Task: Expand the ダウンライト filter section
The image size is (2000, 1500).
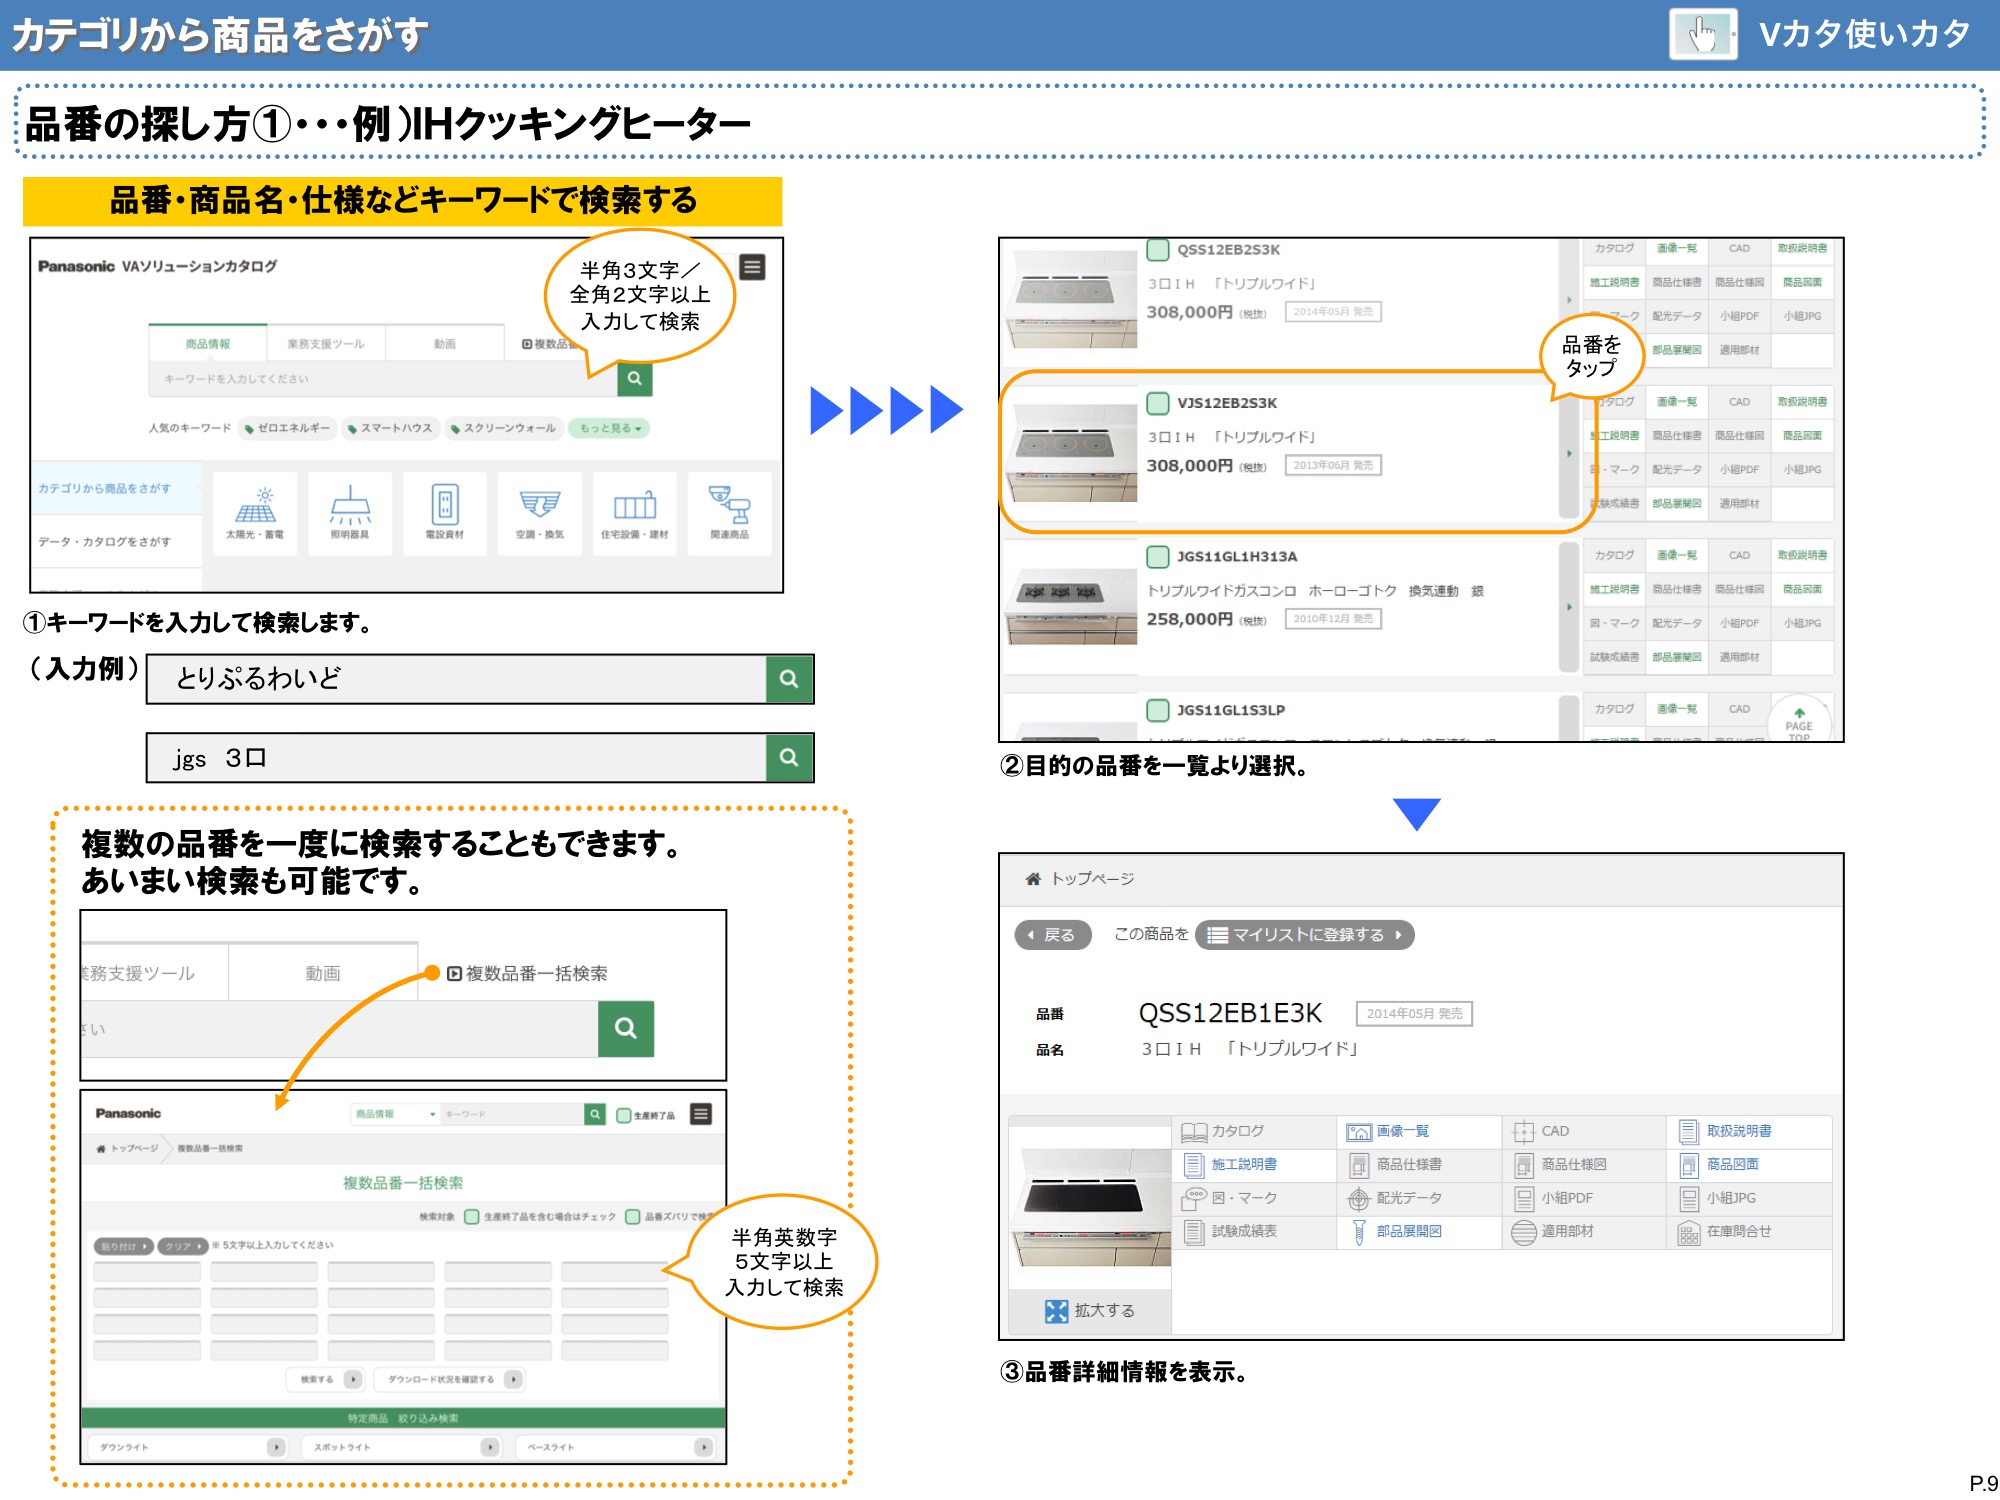Action: tap(274, 1446)
